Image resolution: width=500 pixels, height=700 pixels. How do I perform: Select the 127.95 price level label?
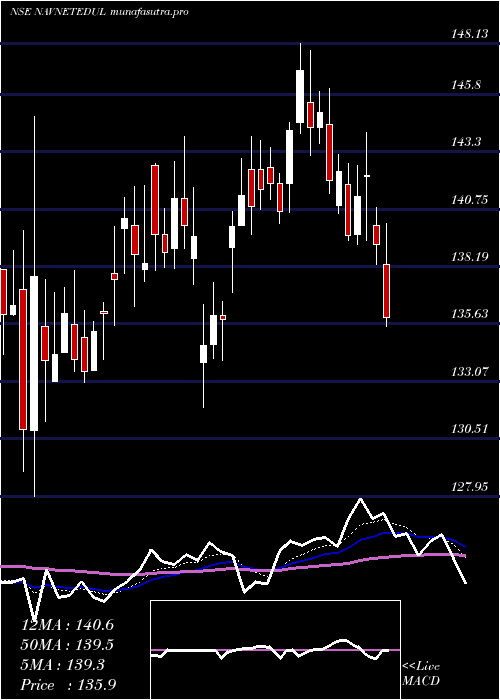pyautogui.click(x=469, y=486)
